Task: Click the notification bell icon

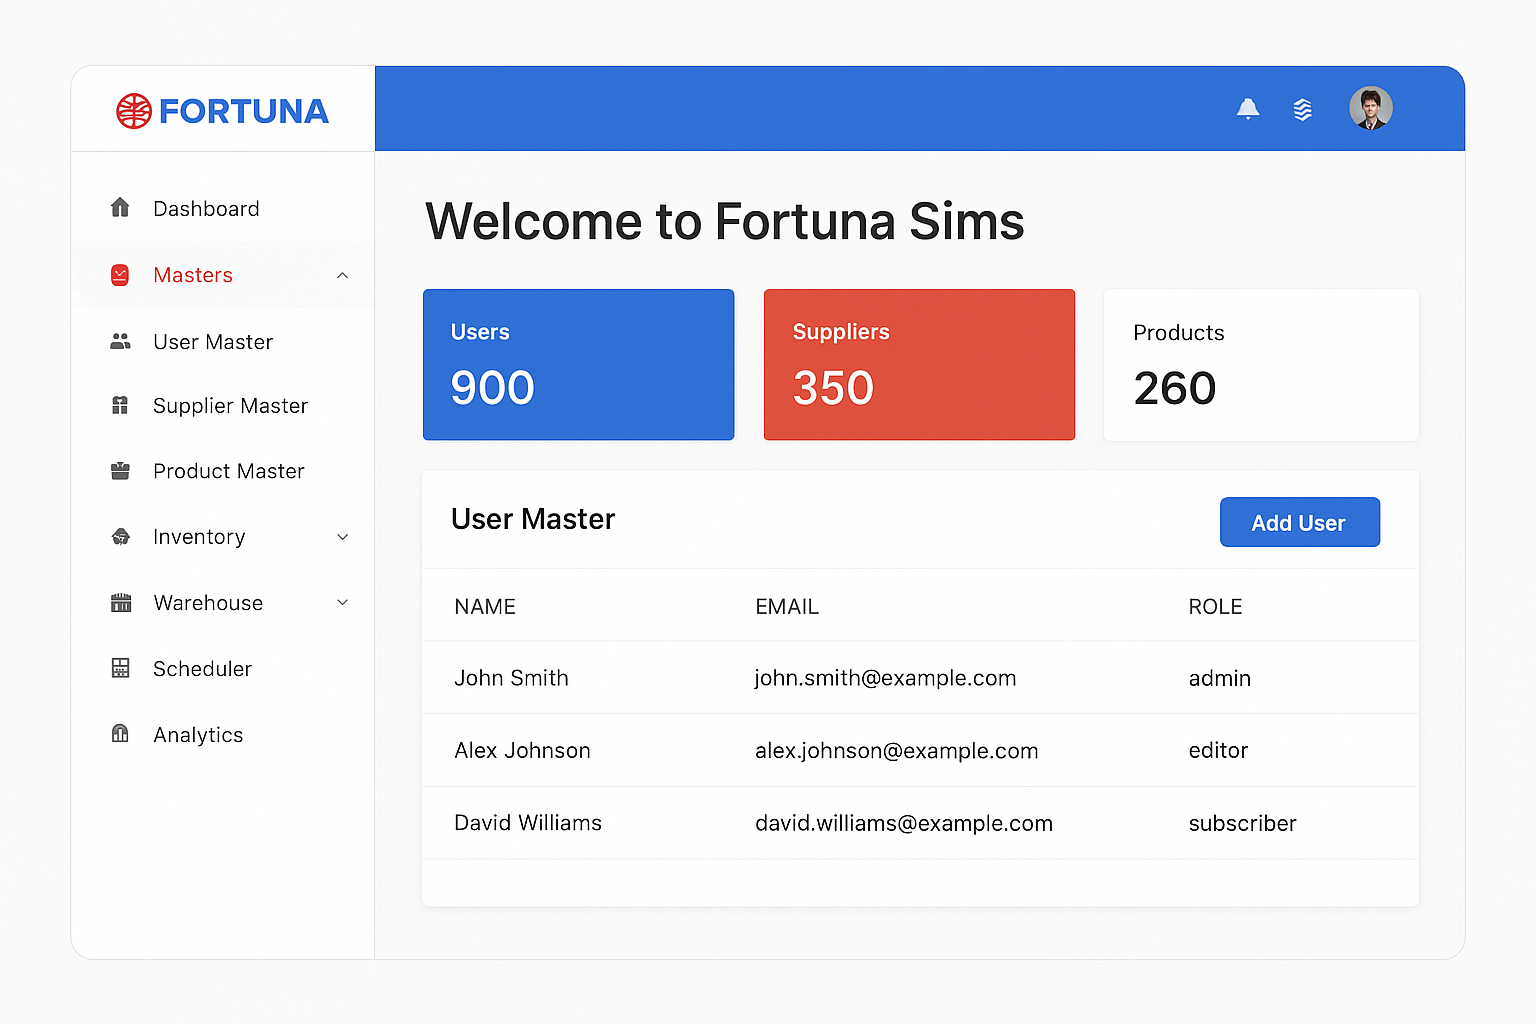Action: pyautogui.click(x=1247, y=108)
